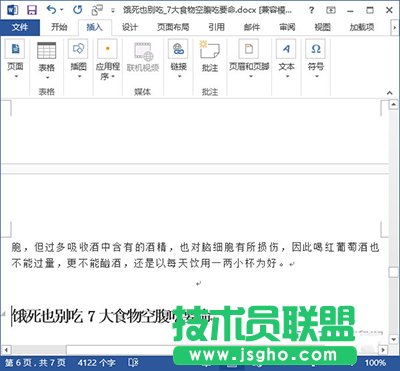Expand the 页眉和页脚 dropdown arrow
This screenshot has width=400, height=371.
pos(251,77)
